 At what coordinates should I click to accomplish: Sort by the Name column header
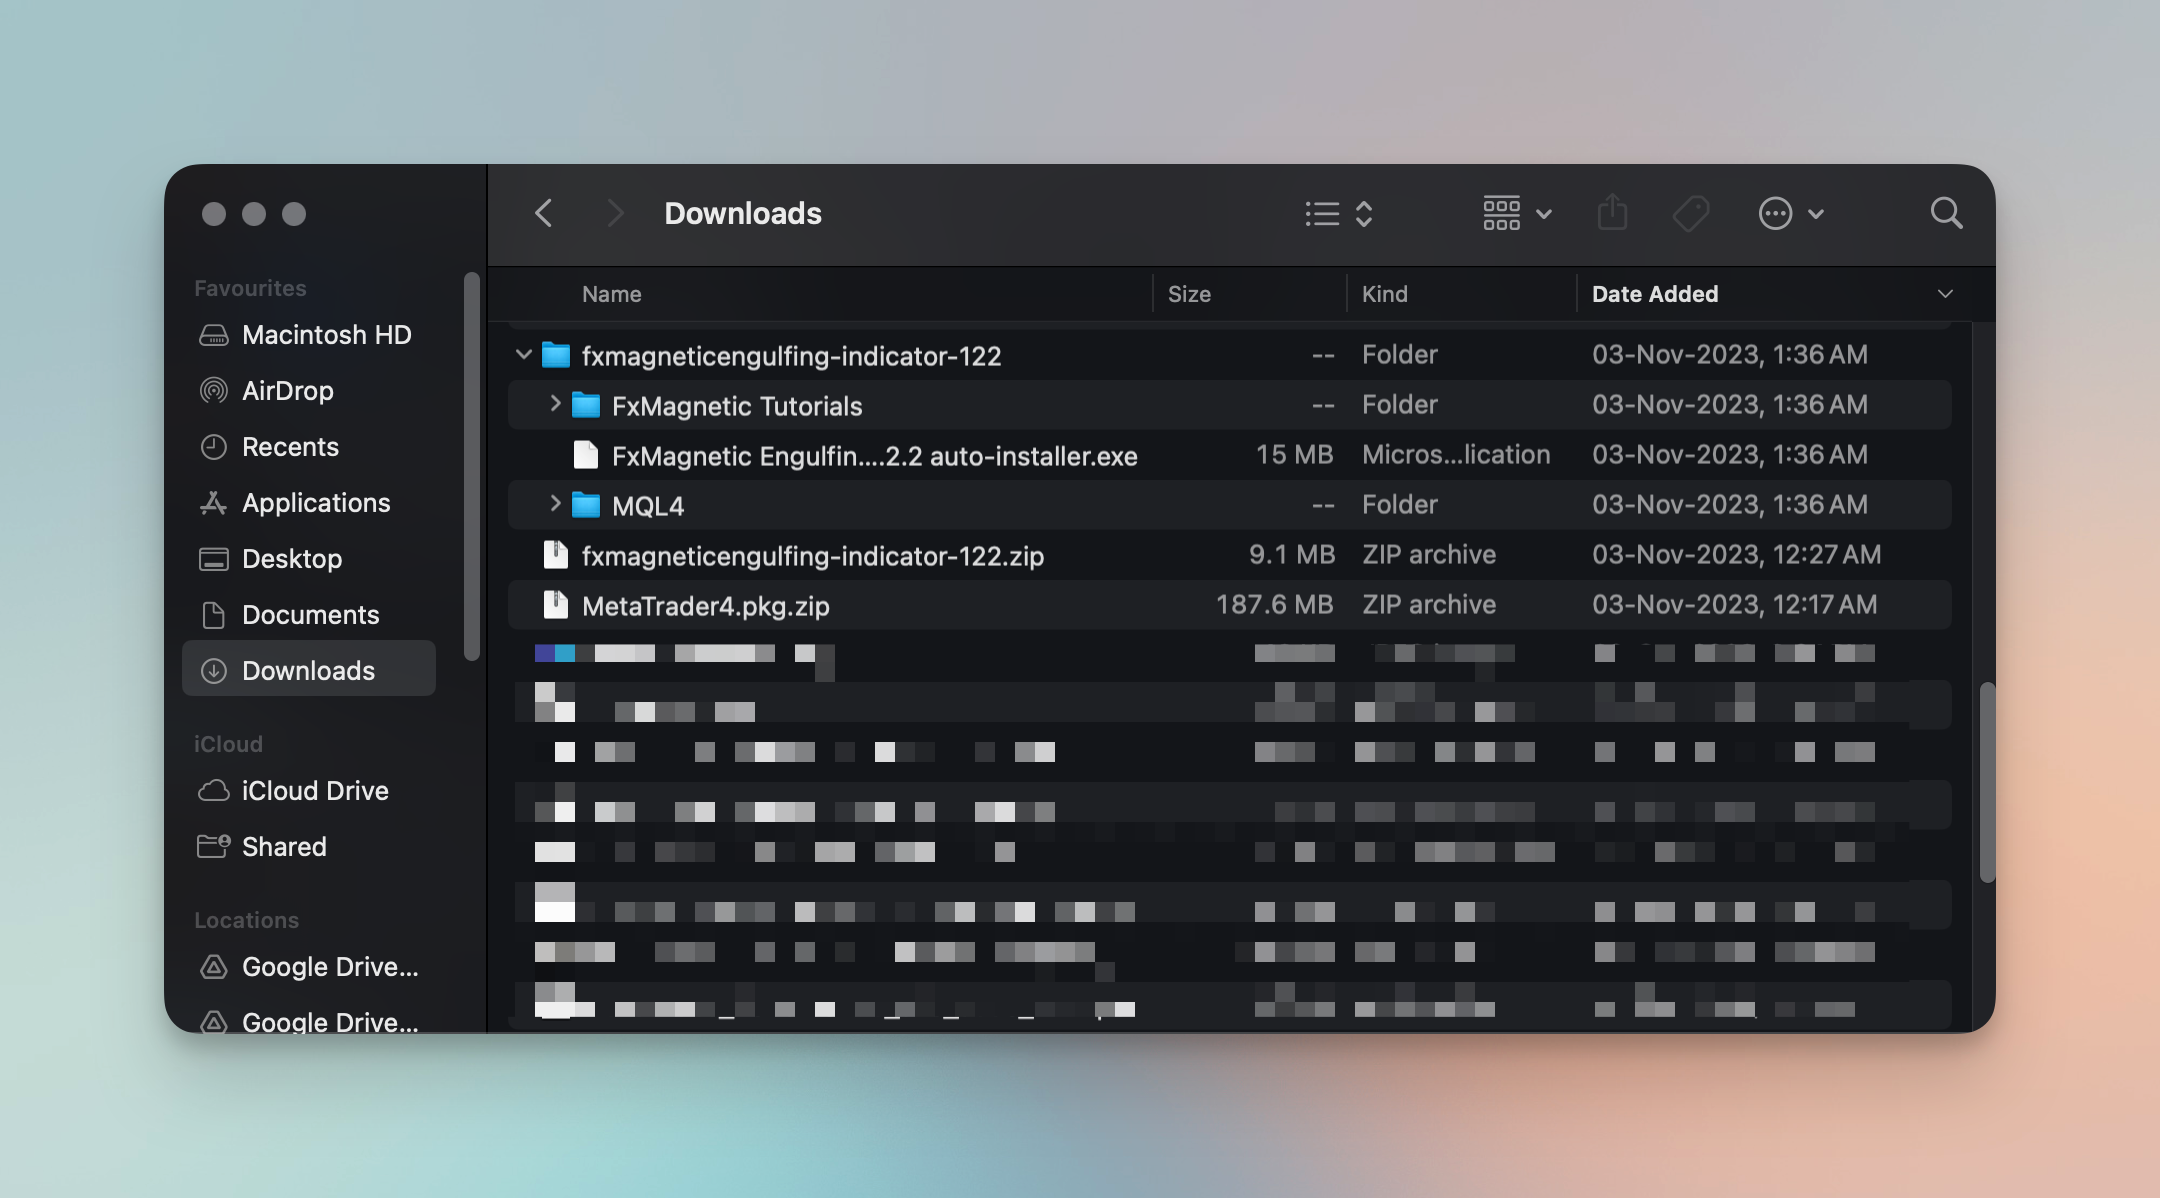coord(611,294)
